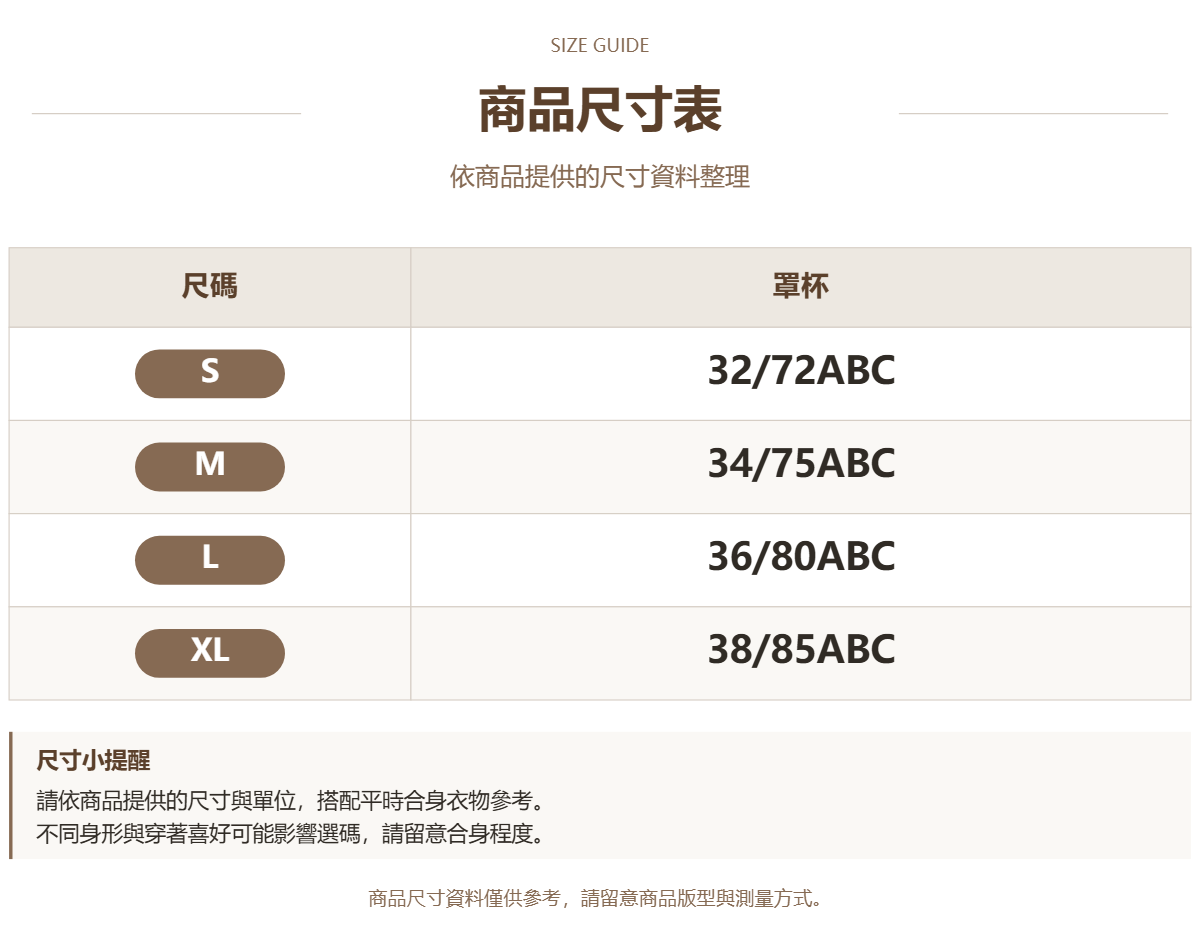The width and height of the screenshot is (1200, 937).
Task: Click the SIZE GUIDE heading text
Action: tap(600, 45)
